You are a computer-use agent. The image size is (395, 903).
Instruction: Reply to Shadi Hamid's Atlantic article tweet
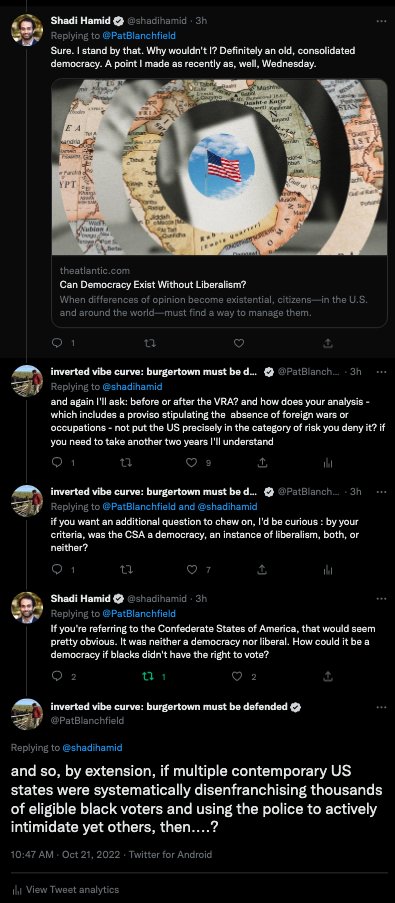tap(56, 343)
